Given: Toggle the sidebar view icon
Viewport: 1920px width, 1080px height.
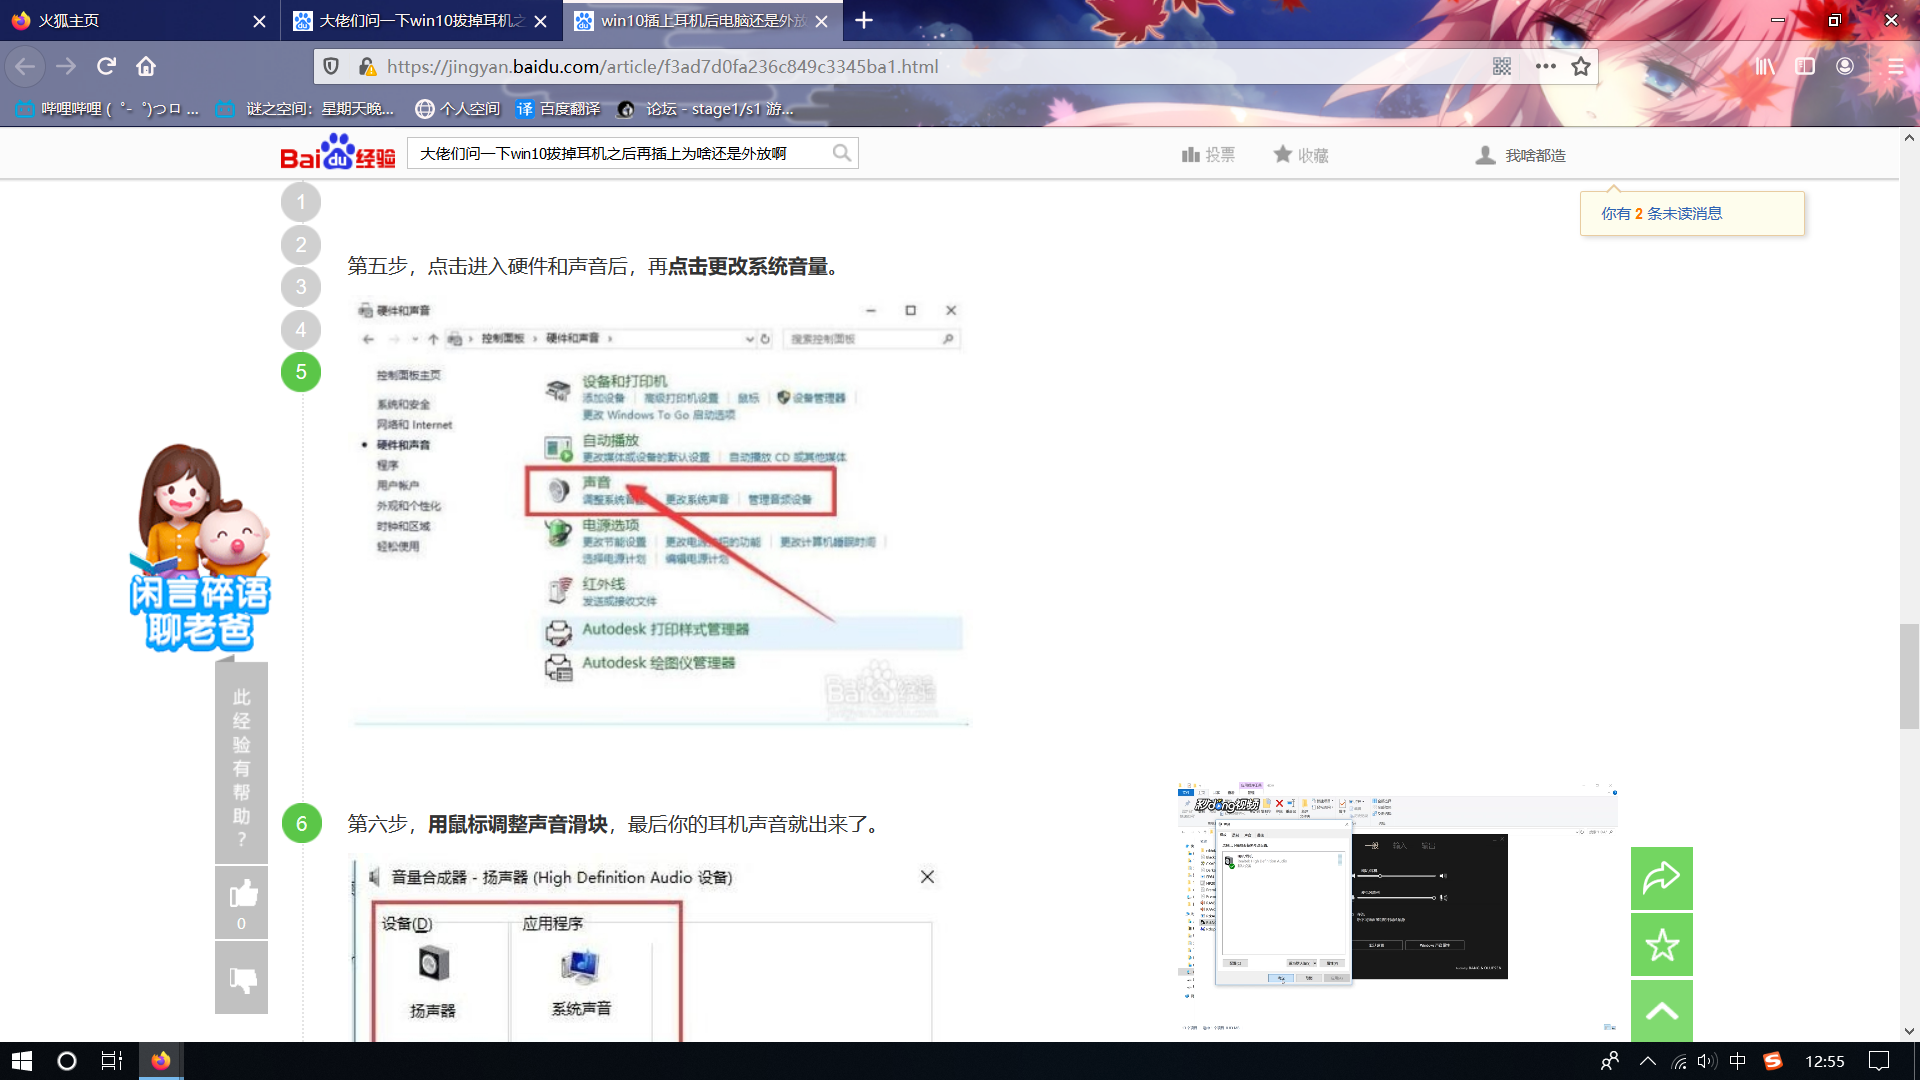Looking at the screenshot, I should [1805, 66].
